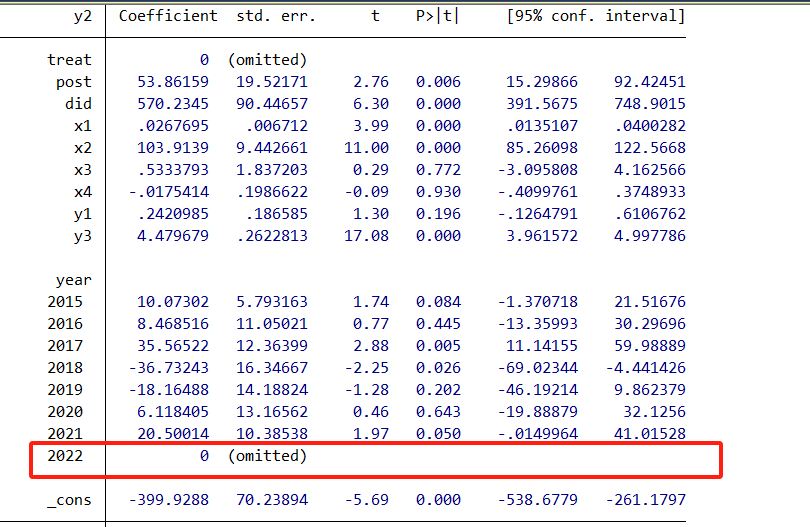Select the 2019 year row label

(65, 390)
